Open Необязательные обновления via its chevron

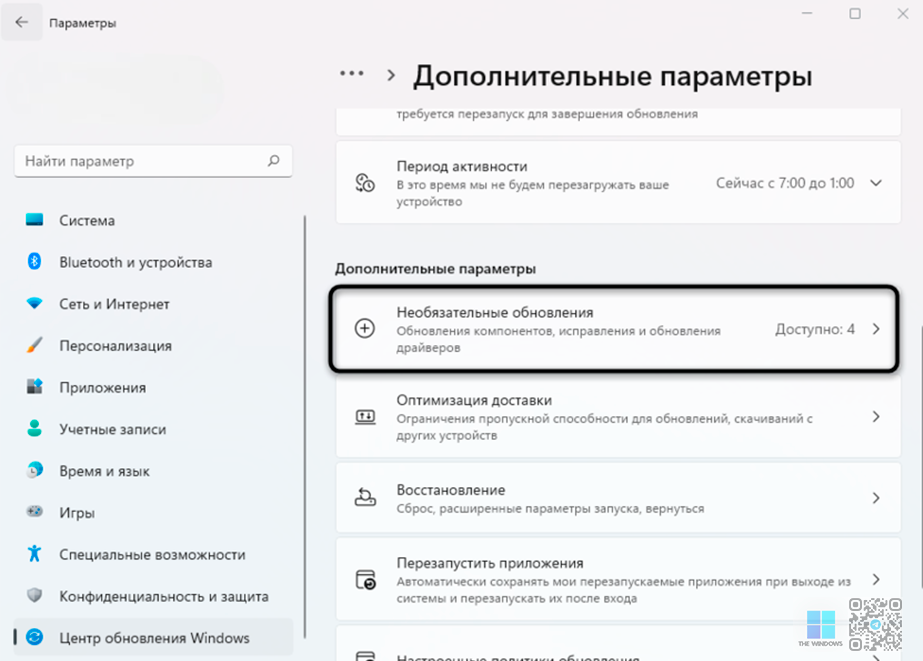876,329
